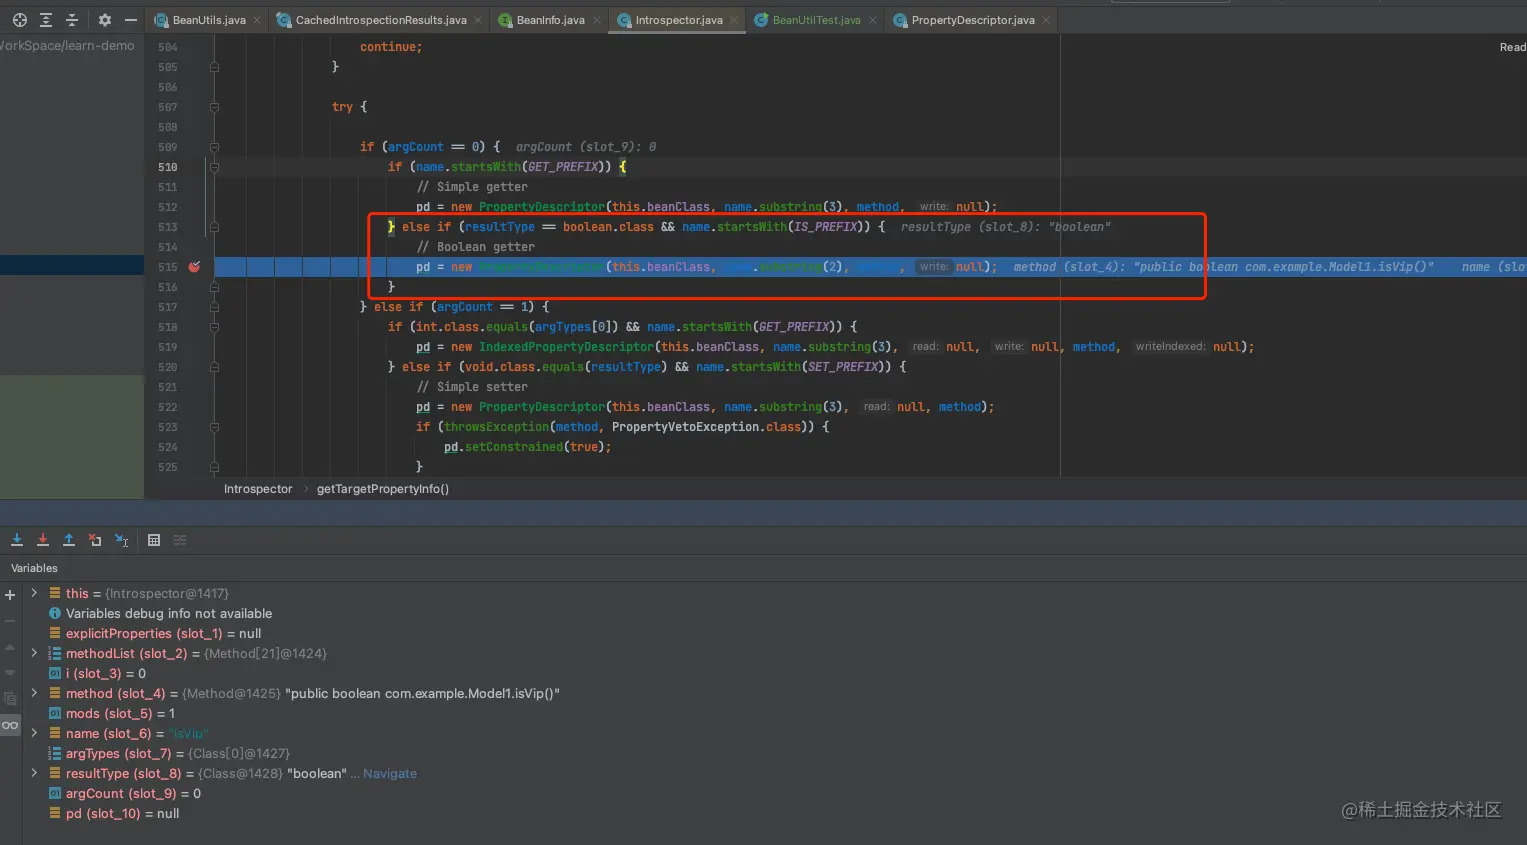This screenshot has width=1527, height=845.
Task: Toggle code fold marker at line 523
Action: pos(214,427)
